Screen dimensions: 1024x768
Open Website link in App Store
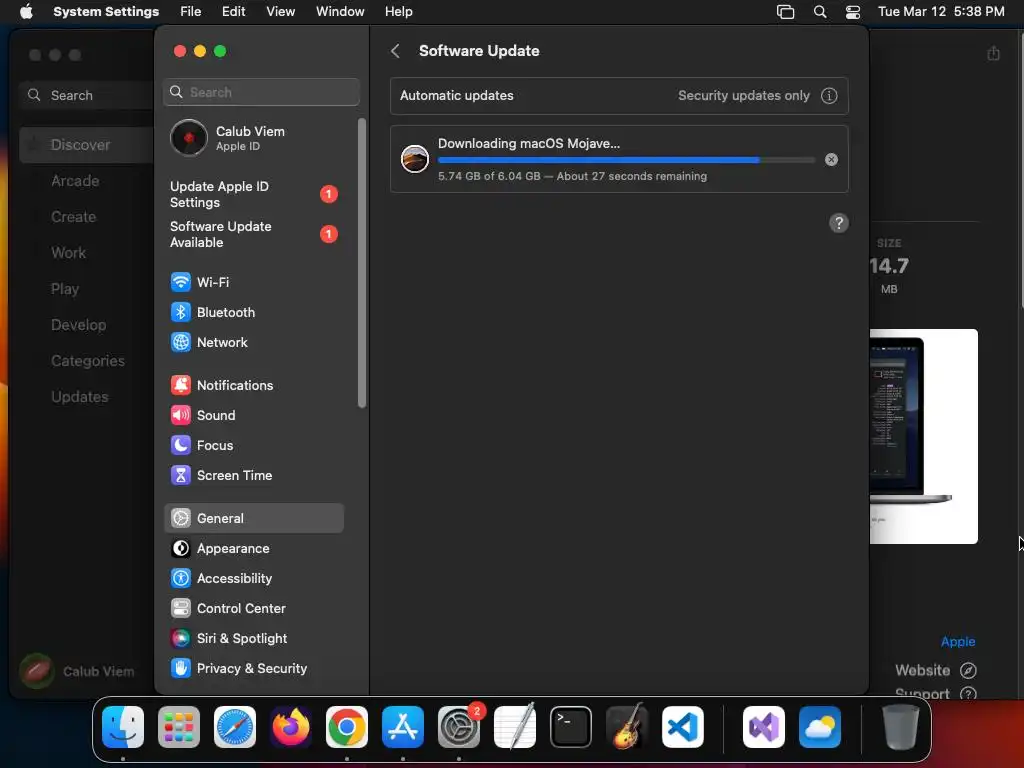pos(935,670)
